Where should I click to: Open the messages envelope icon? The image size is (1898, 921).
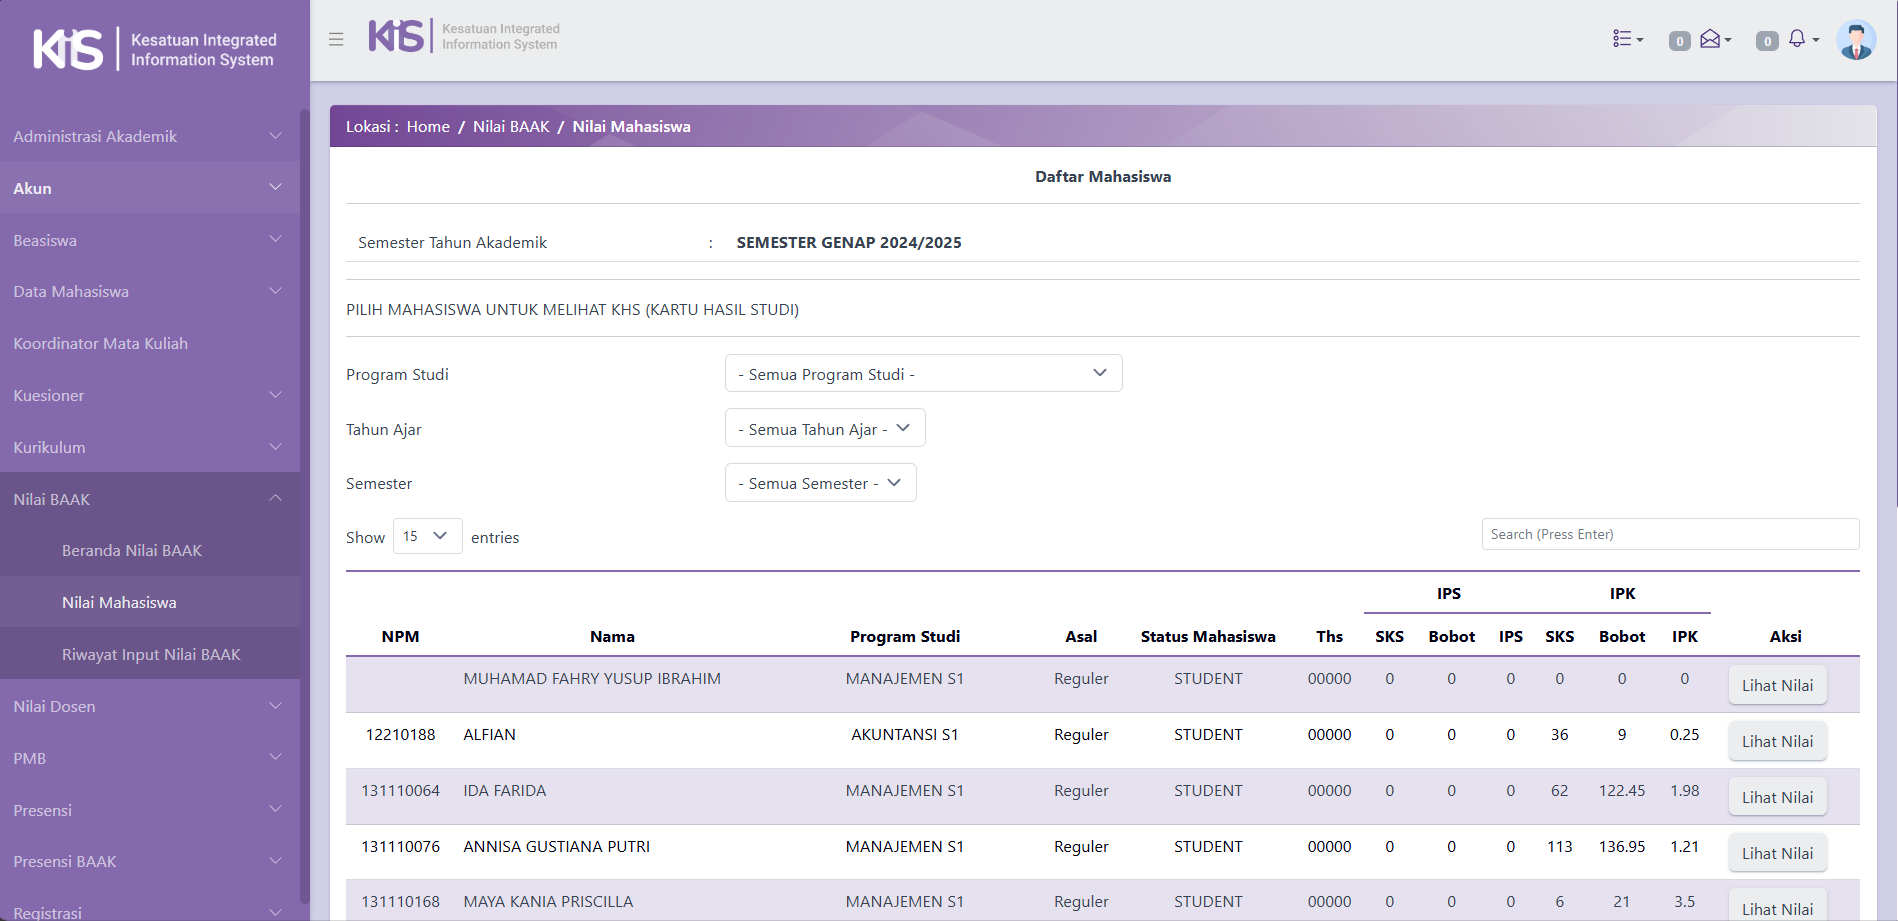pyautogui.click(x=1714, y=39)
